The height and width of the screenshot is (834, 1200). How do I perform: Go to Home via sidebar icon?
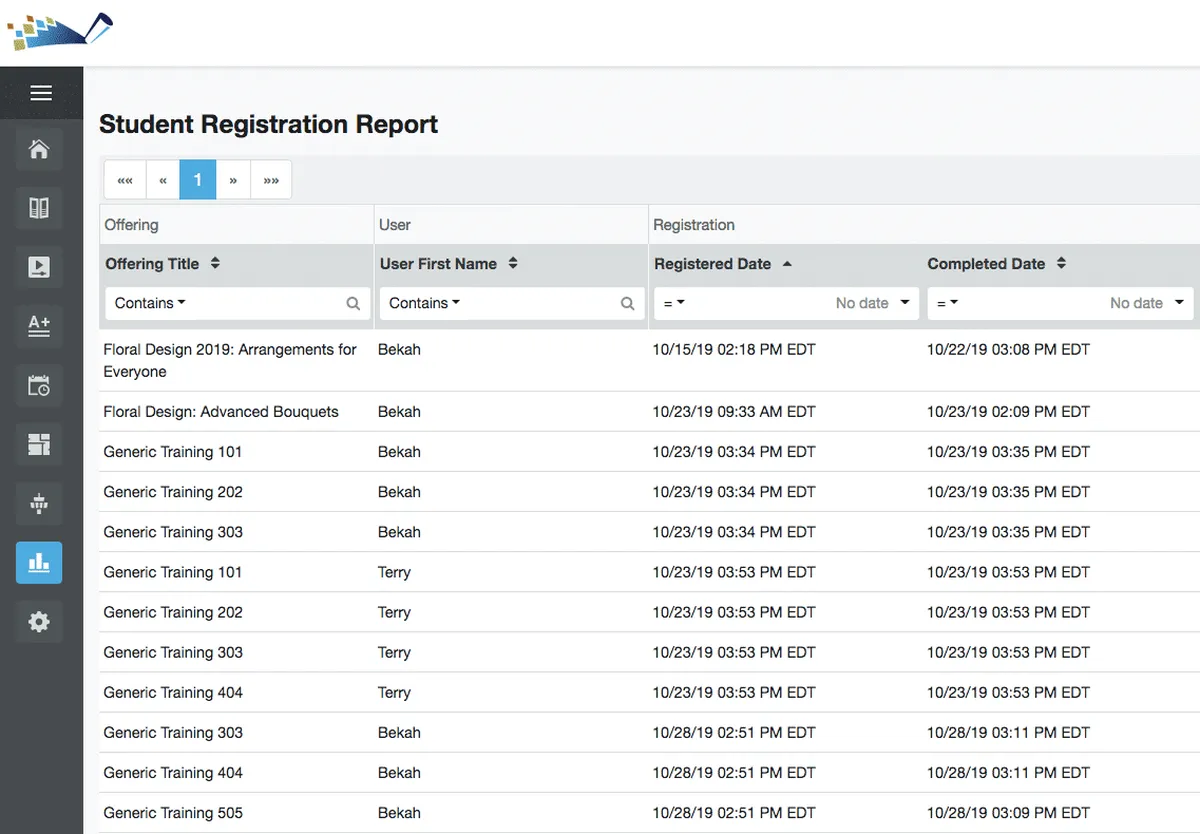(x=39, y=150)
